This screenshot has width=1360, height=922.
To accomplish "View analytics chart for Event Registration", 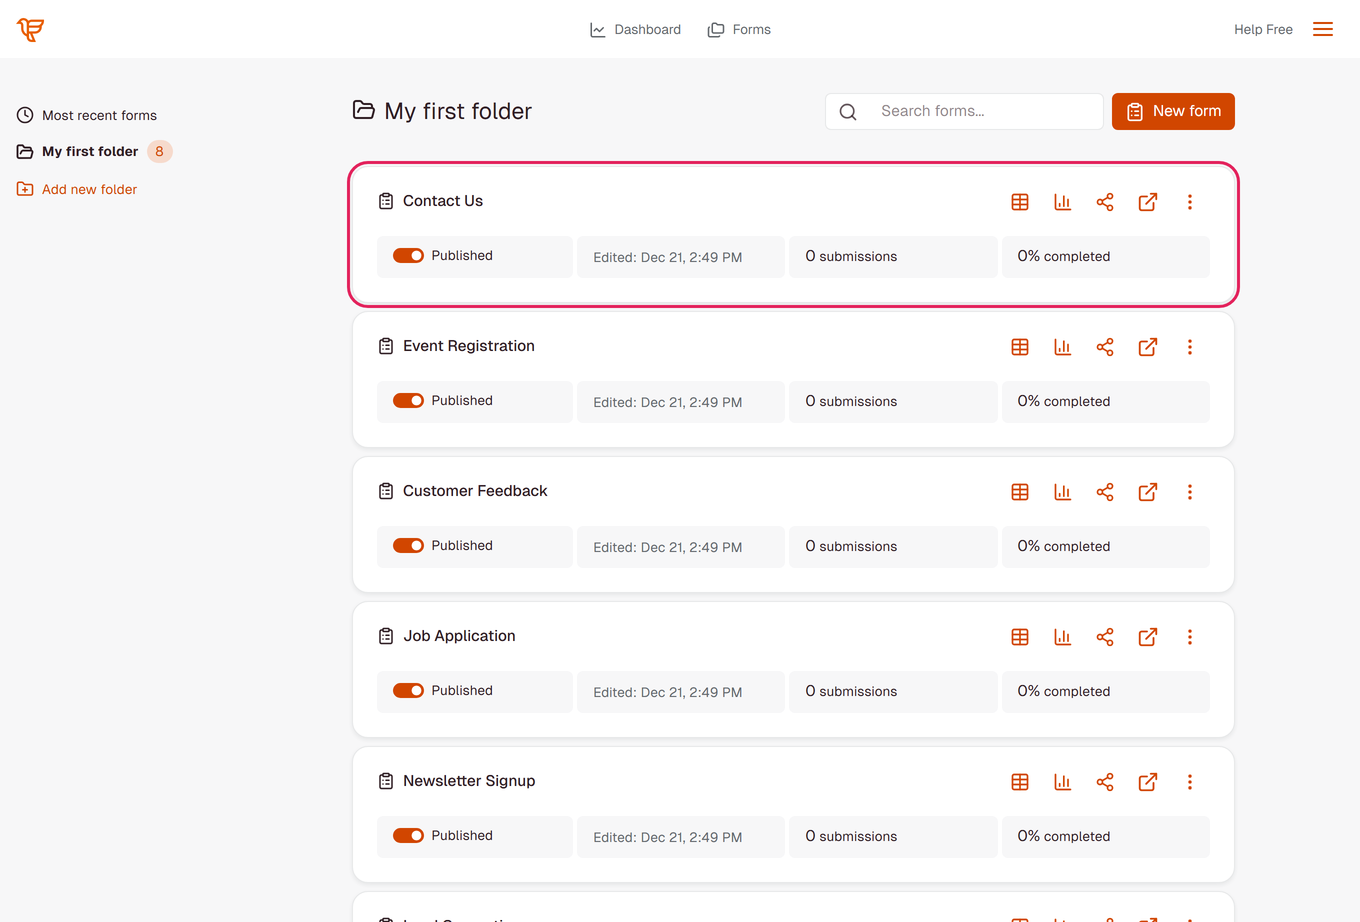I will [1062, 347].
